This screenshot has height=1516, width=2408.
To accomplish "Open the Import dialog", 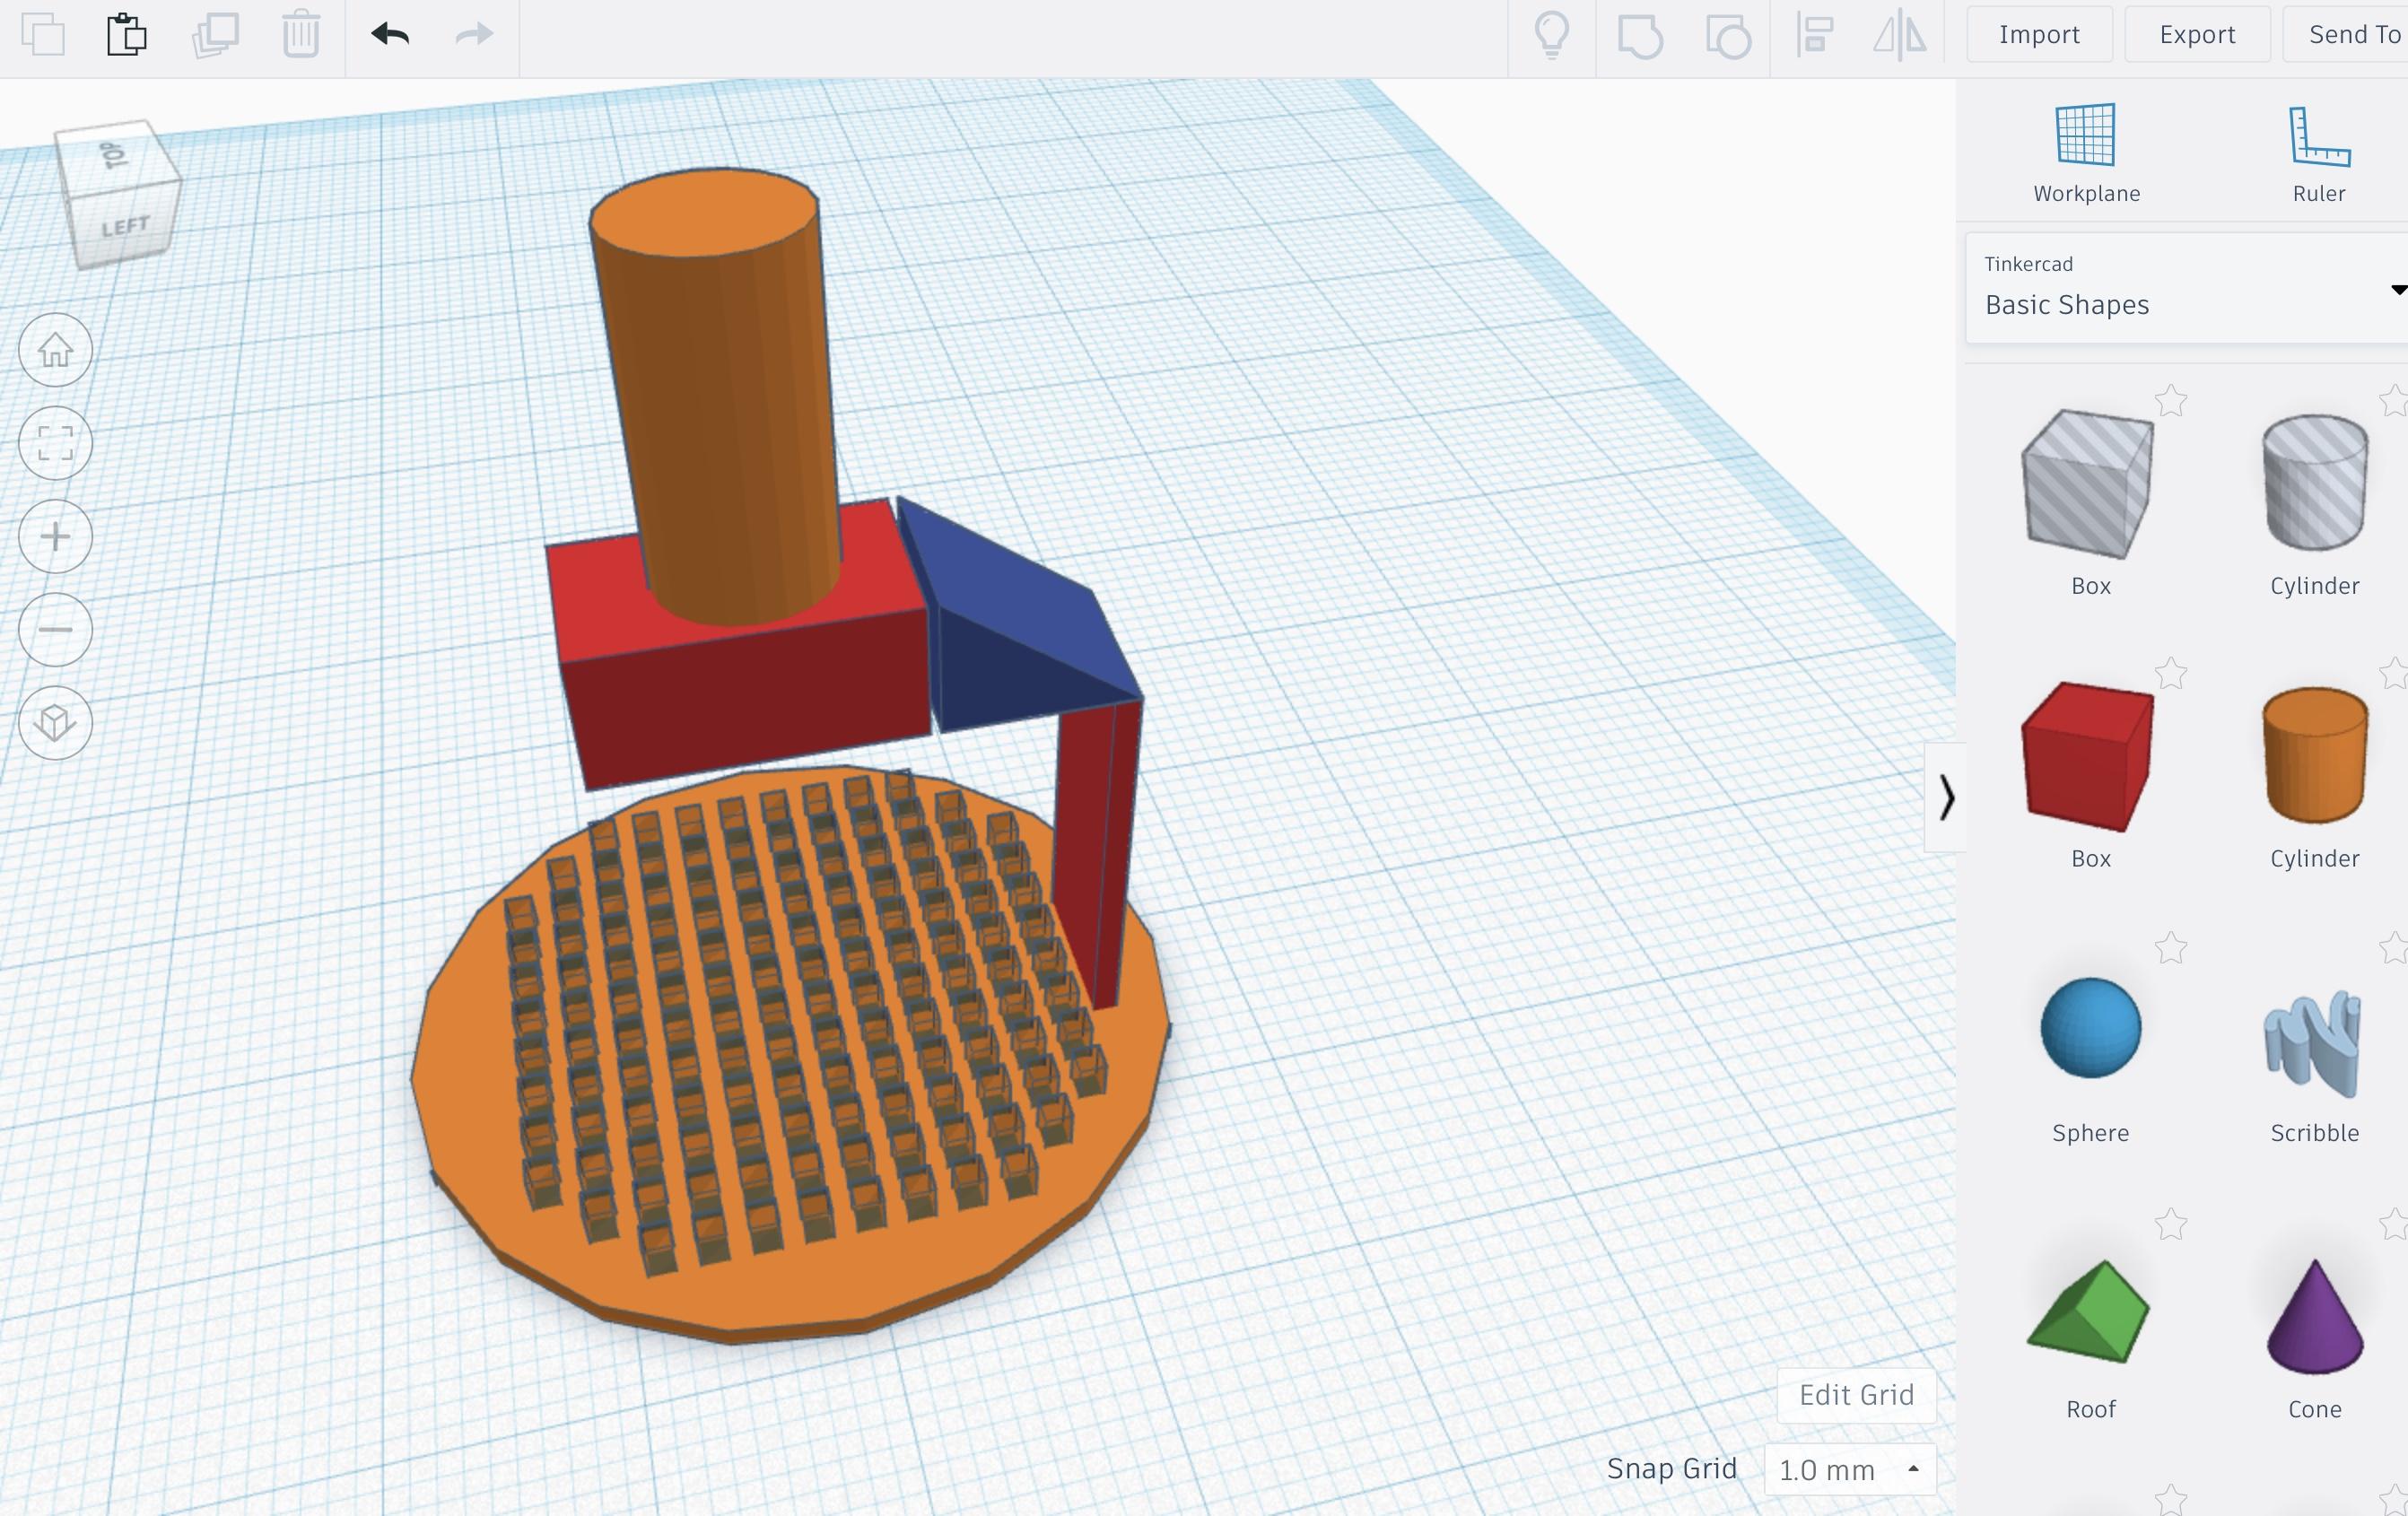I will coord(2039,34).
